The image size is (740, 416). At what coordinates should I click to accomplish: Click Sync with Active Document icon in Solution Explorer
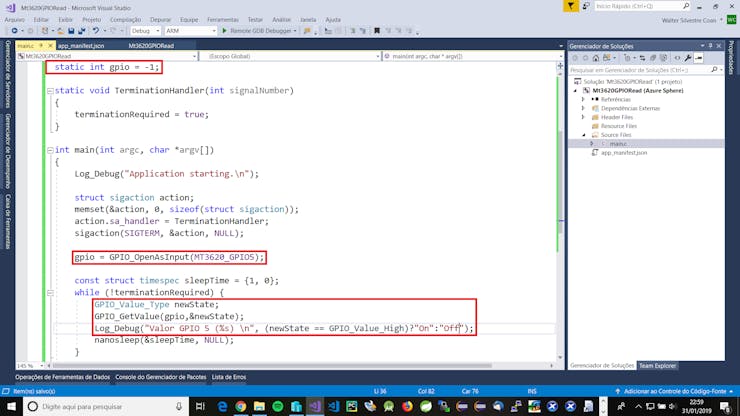click(642, 58)
